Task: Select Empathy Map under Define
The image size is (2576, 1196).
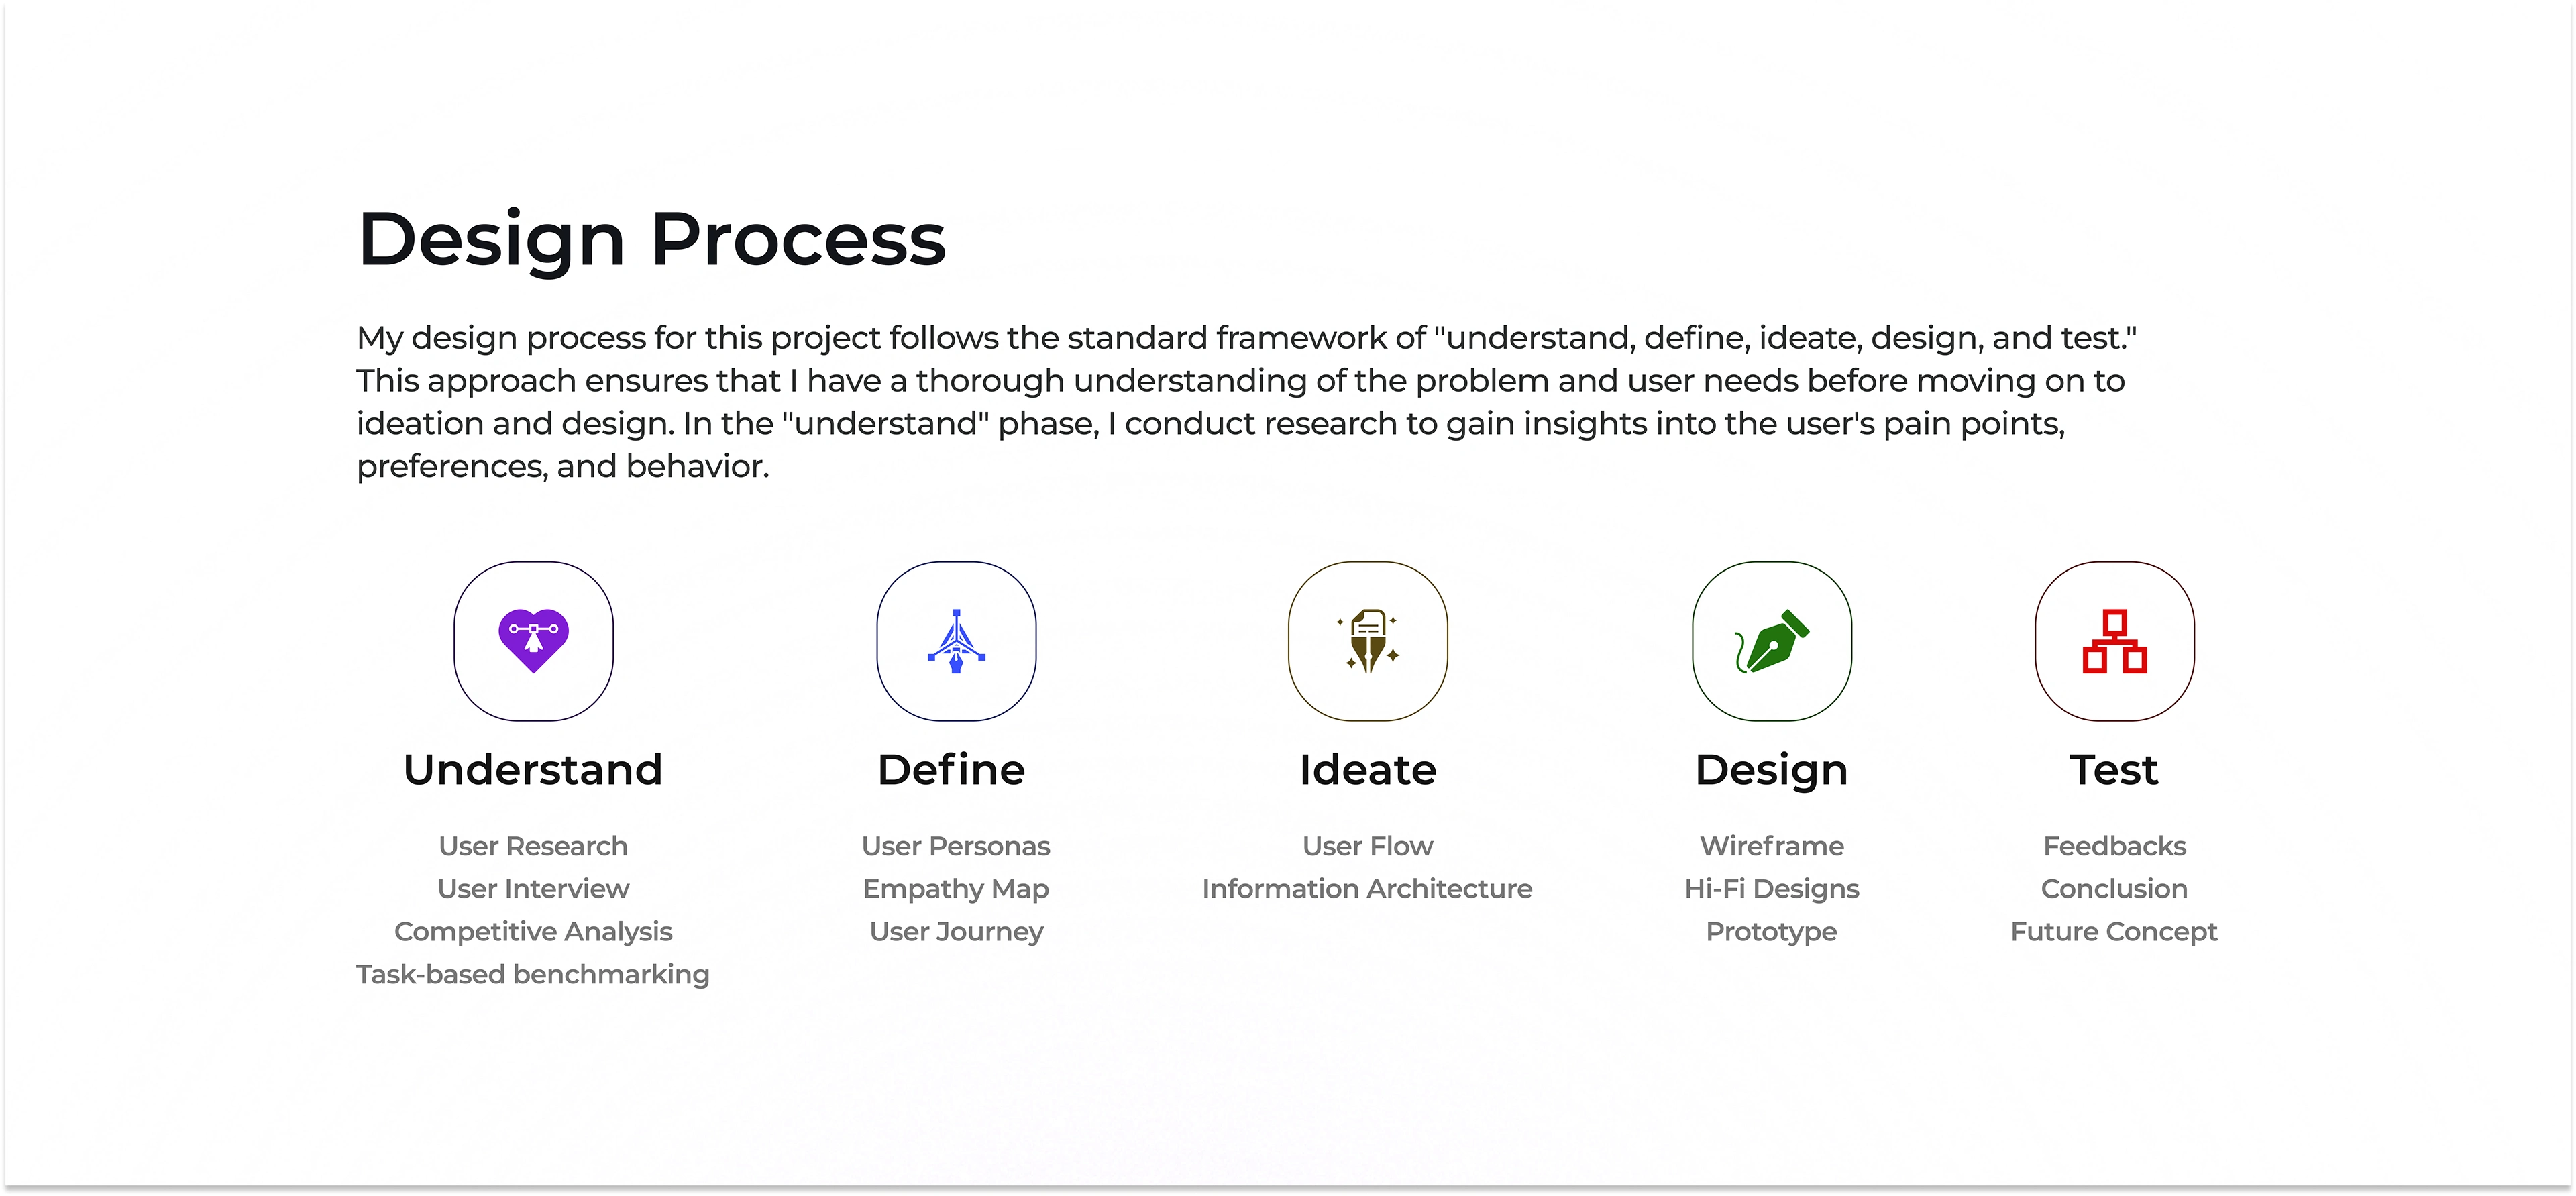Action: [956, 889]
